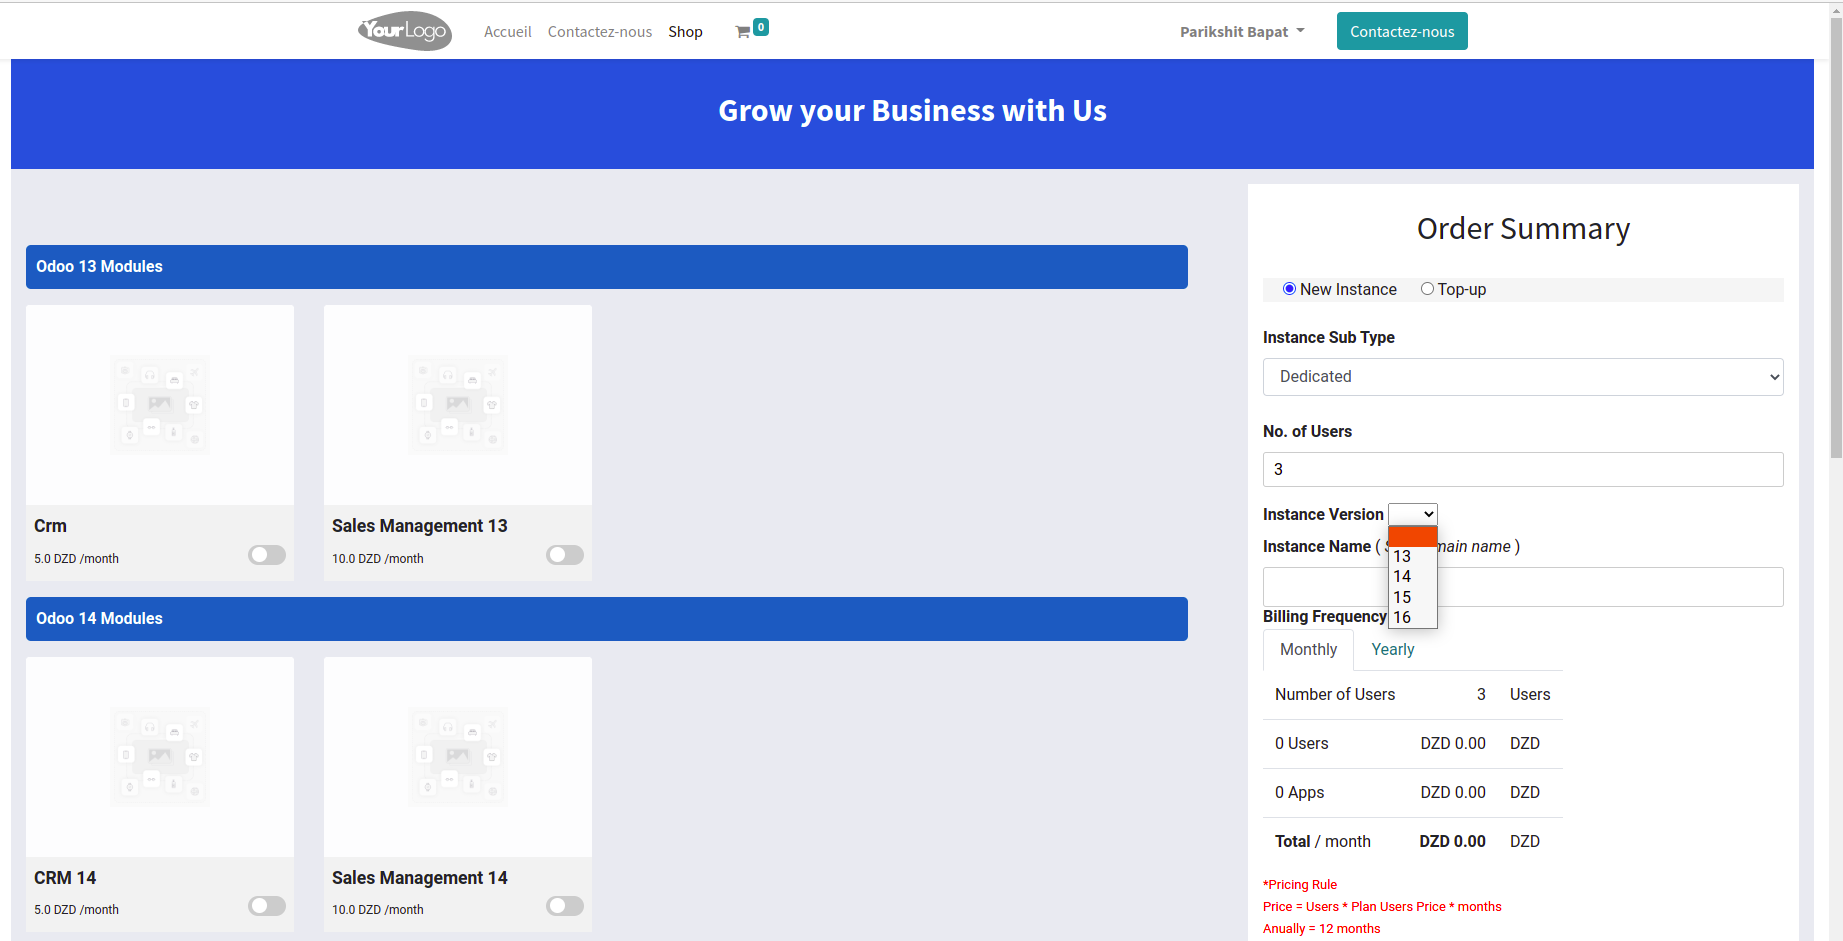
Task: Click the Crm module placeholder image
Action: 160,405
